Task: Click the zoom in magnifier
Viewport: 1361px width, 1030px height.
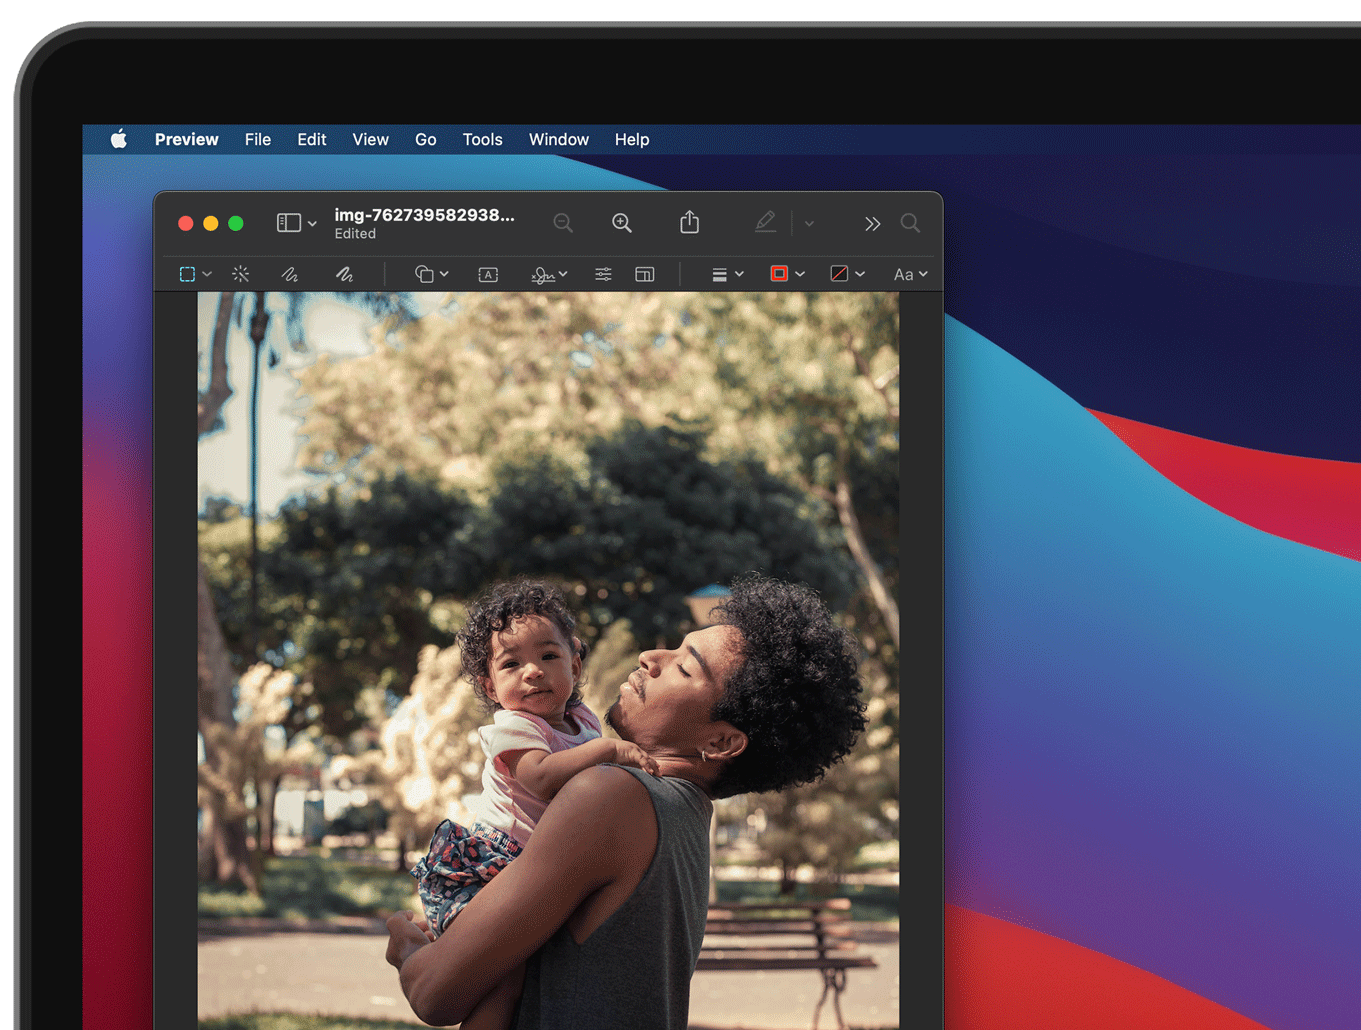Action: [x=622, y=223]
